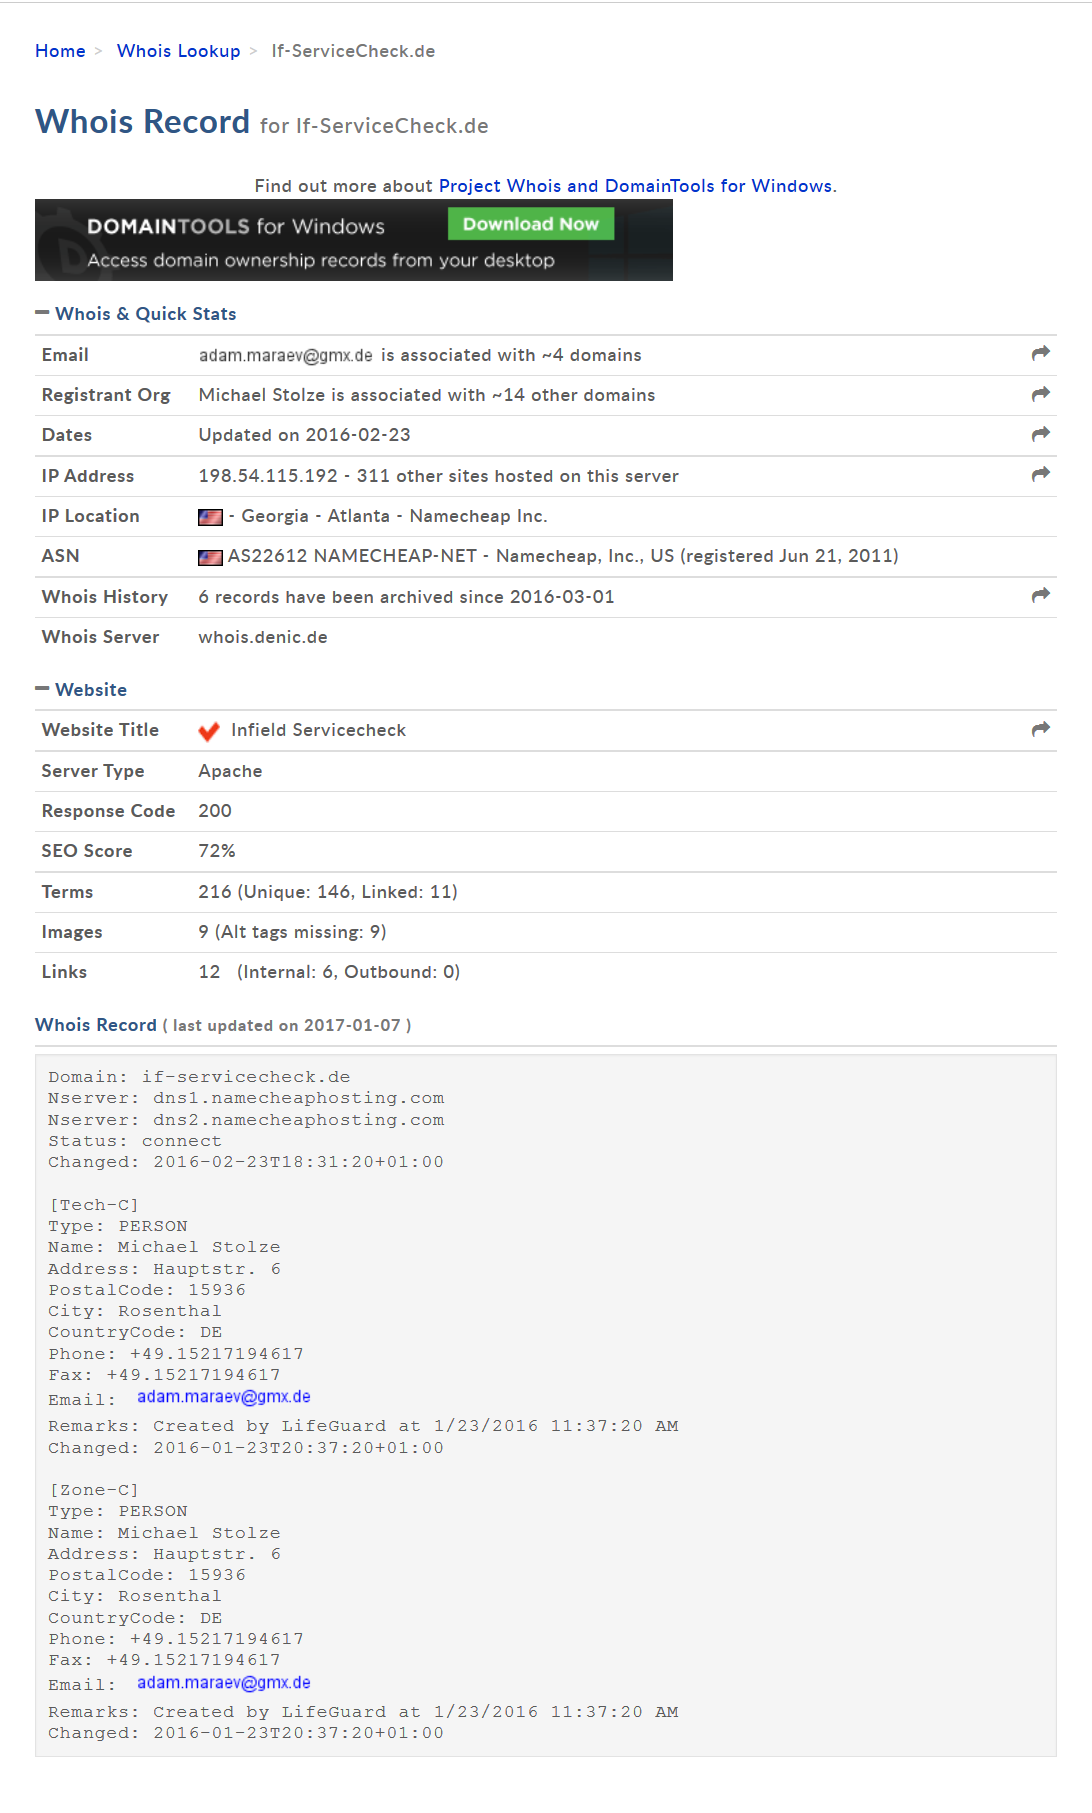Click the 'Whois Record' page heading
The width and height of the screenshot is (1092, 1813).
143,122
